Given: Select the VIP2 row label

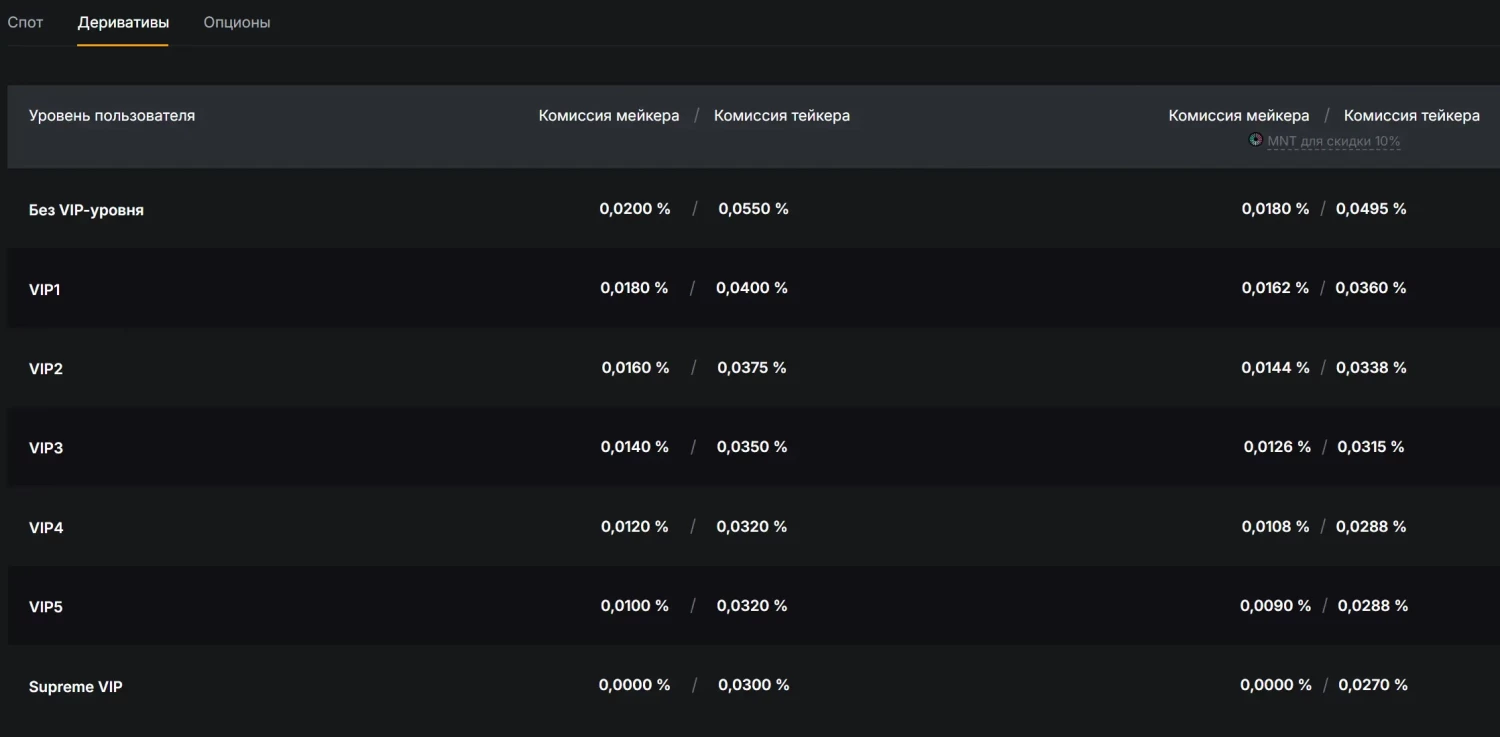Looking at the screenshot, I should click(x=46, y=369).
